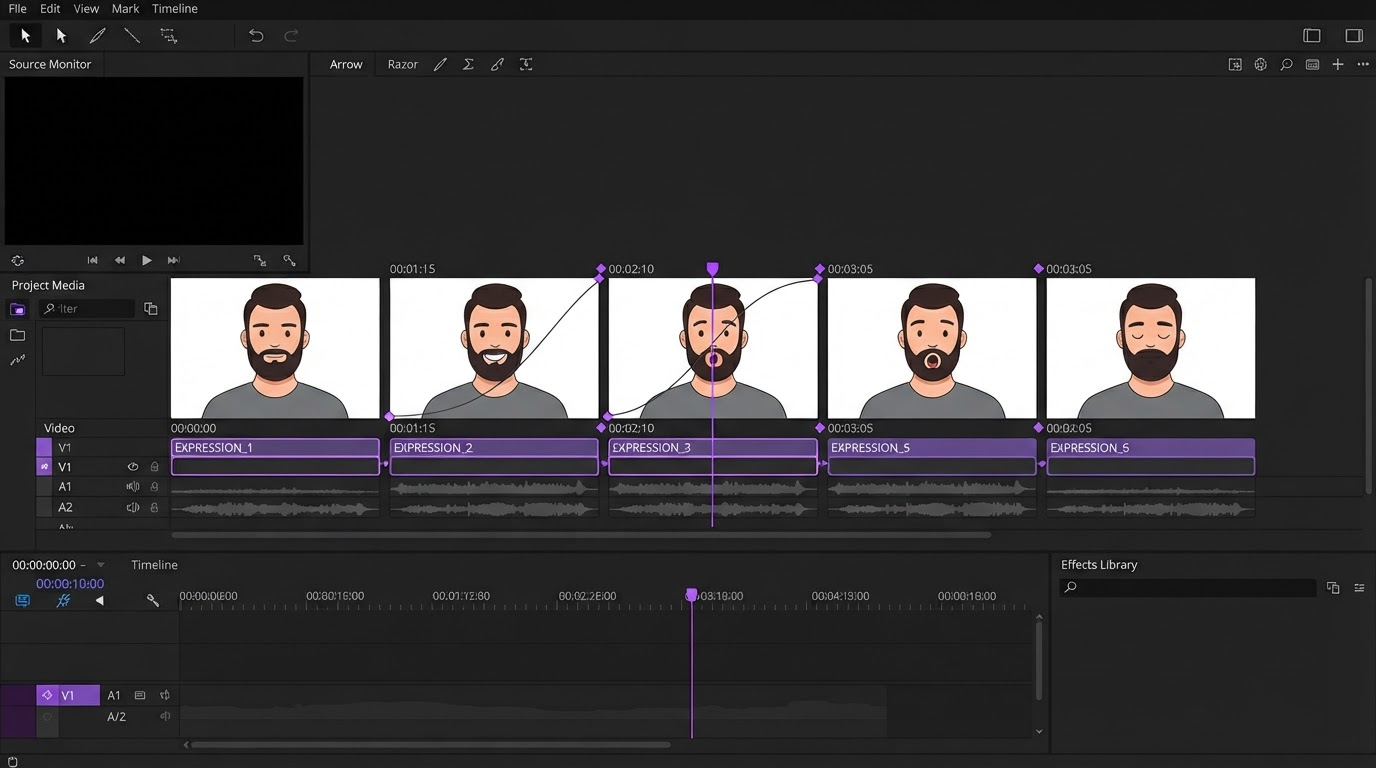
Task: Click the sigma icon beside Razor
Action: coord(468,64)
